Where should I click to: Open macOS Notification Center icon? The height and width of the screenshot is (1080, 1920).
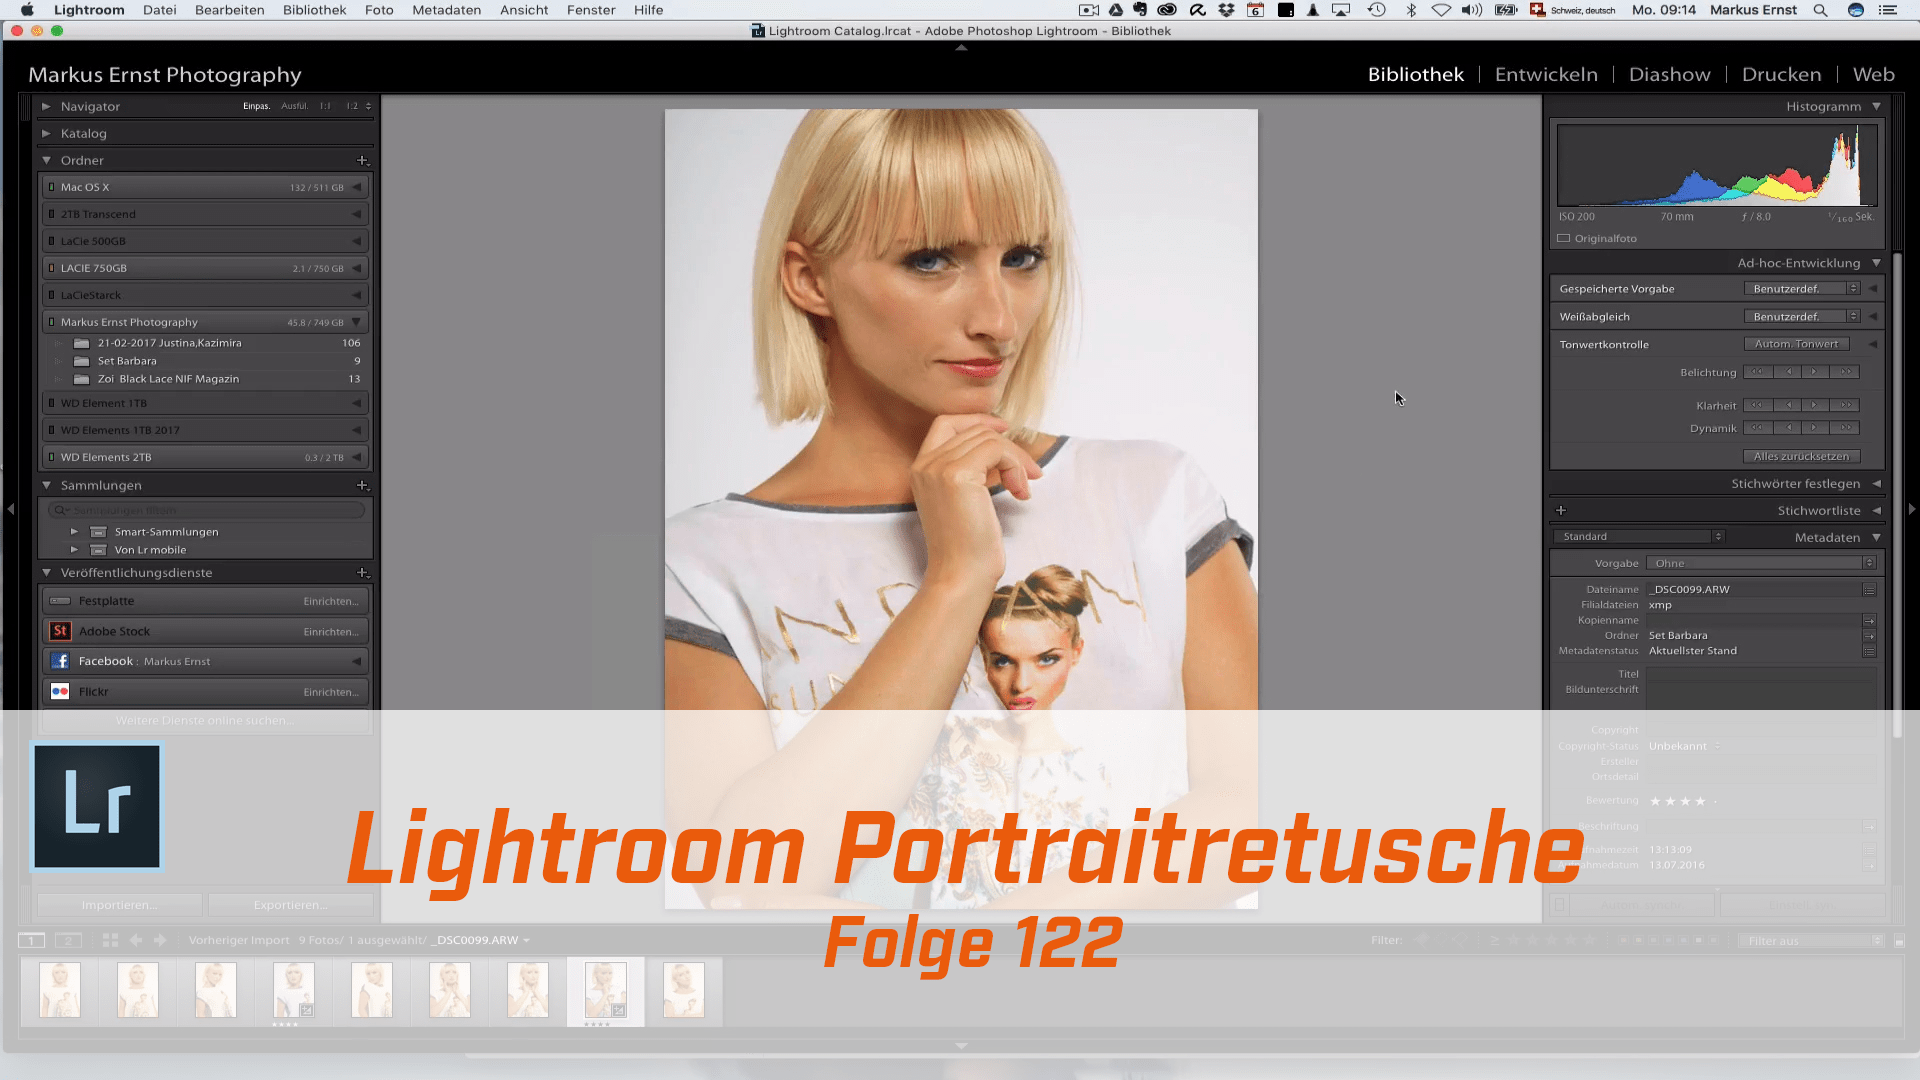pyautogui.click(x=1888, y=10)
